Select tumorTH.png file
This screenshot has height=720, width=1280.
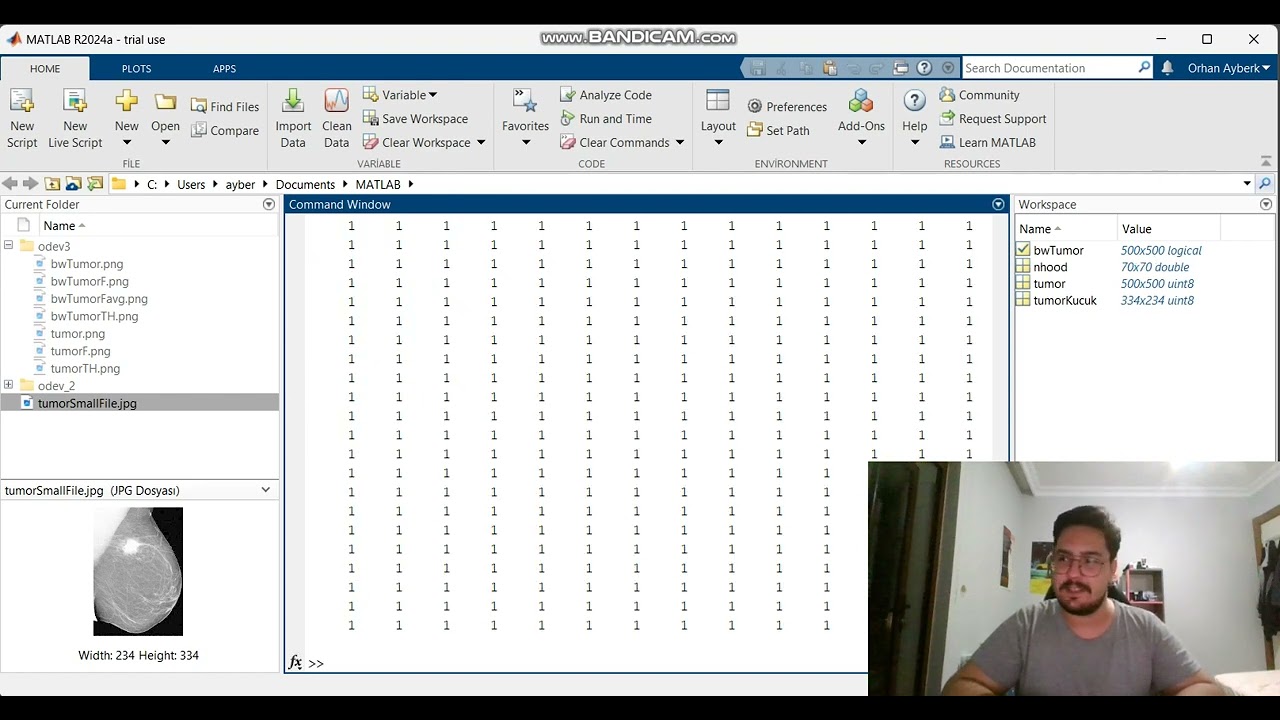[85, 368]
